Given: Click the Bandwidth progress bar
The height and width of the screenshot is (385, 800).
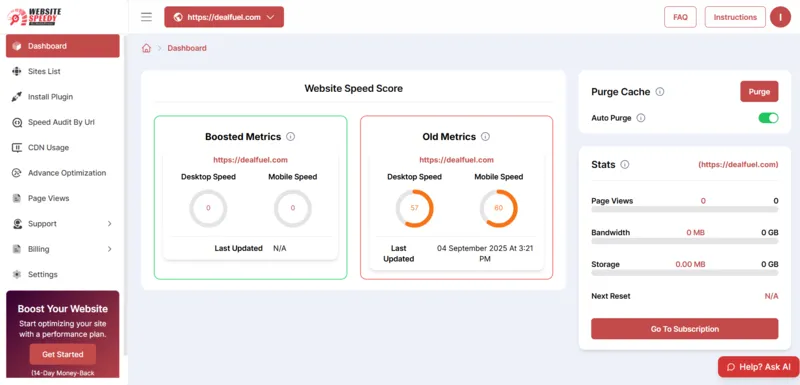Looking at the screenshot, I should [x=685, y=241].
